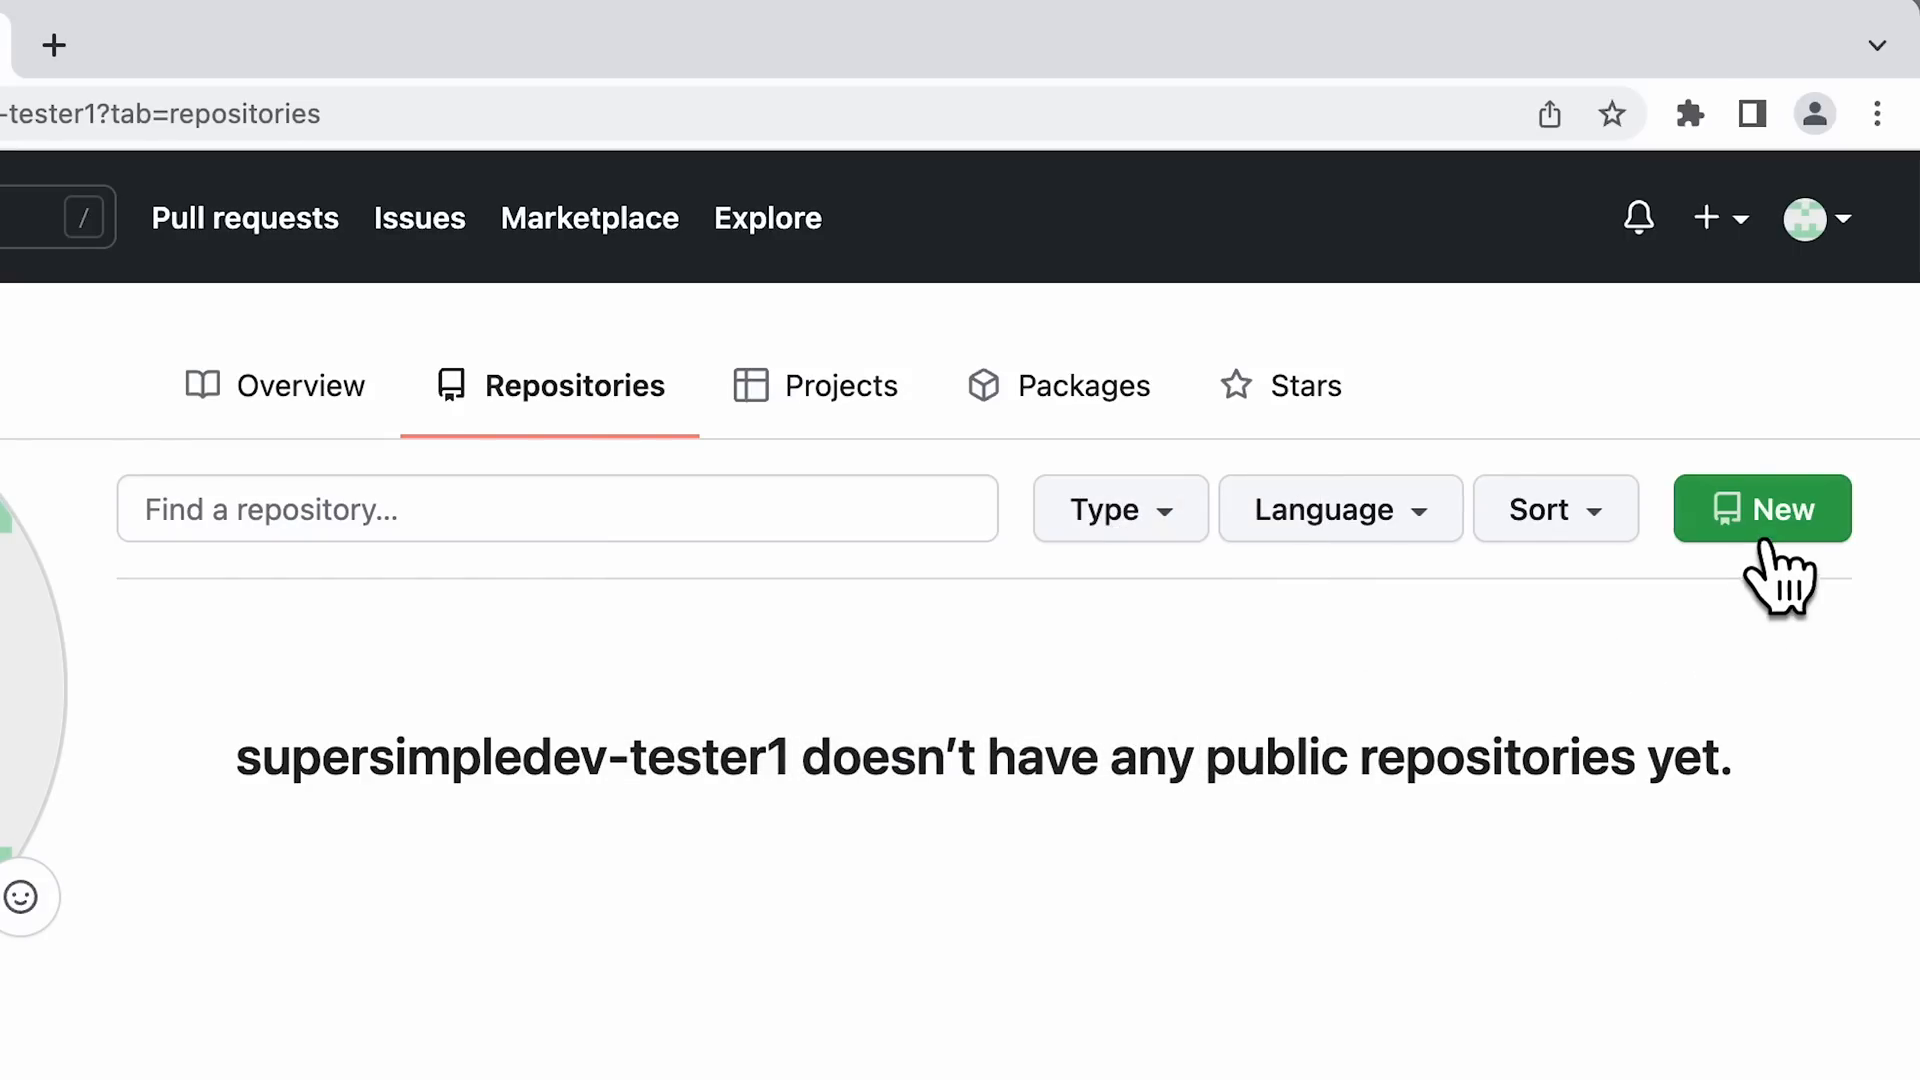Open Chrome profile avatar
This screenshot has width=1920, height=1080.
[x=1814, y=114]
